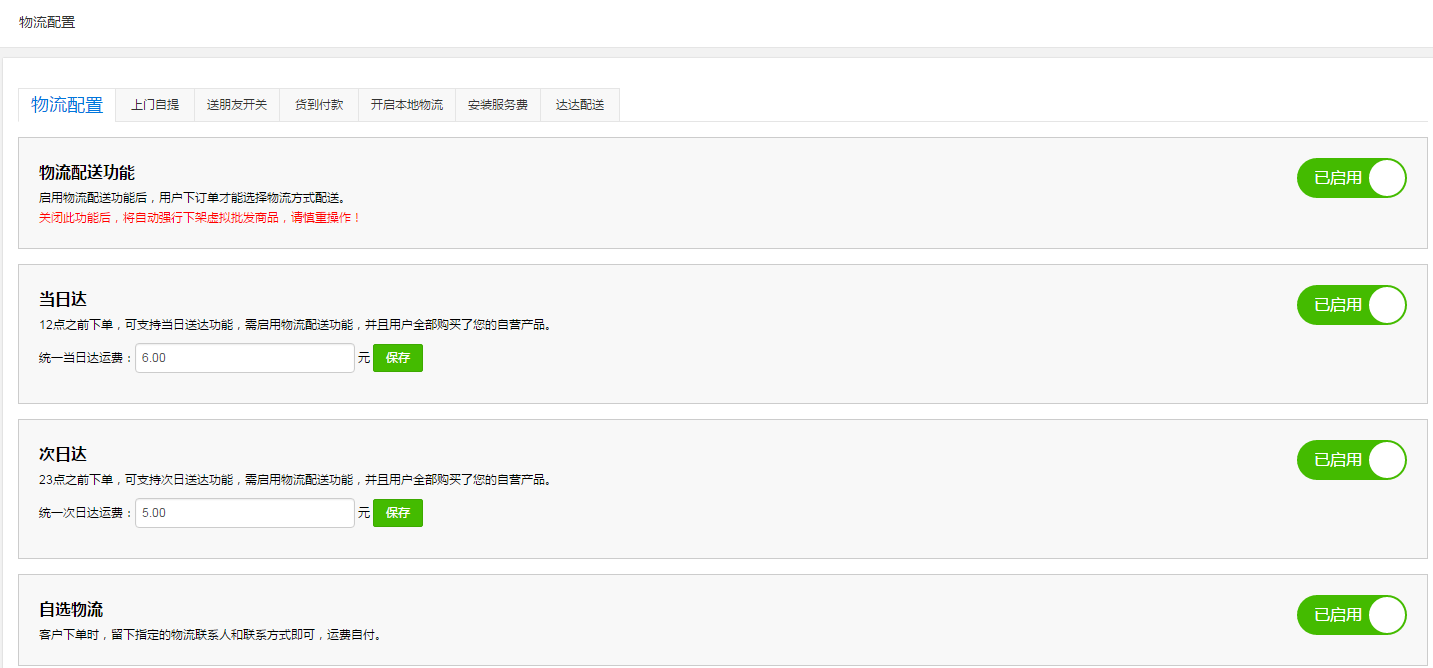Screen dimensions: 1433x668
Task: Select the 统一次日达运费 input showing 5.00
Action: 244,512
